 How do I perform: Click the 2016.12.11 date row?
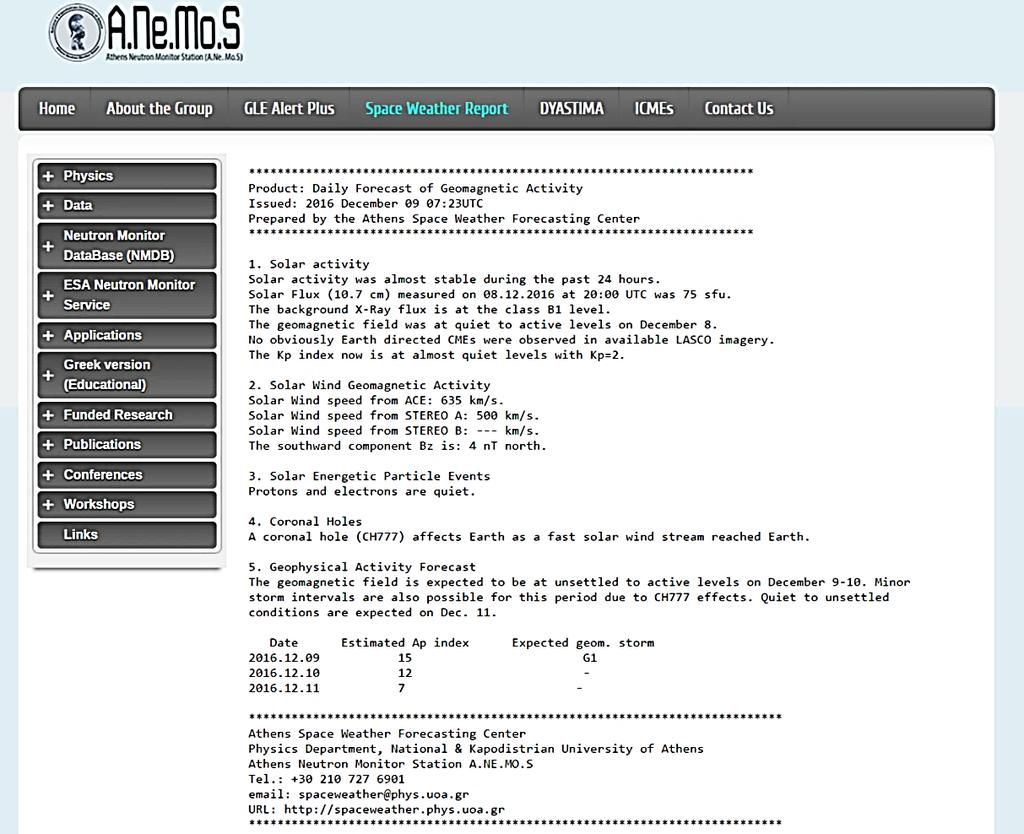click(x=284, y=688)
